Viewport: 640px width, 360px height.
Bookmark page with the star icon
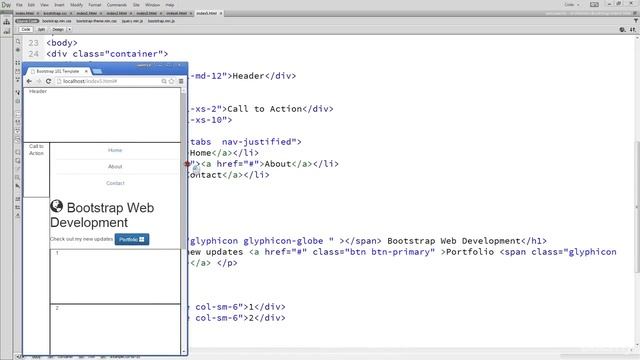click(171, 81)
